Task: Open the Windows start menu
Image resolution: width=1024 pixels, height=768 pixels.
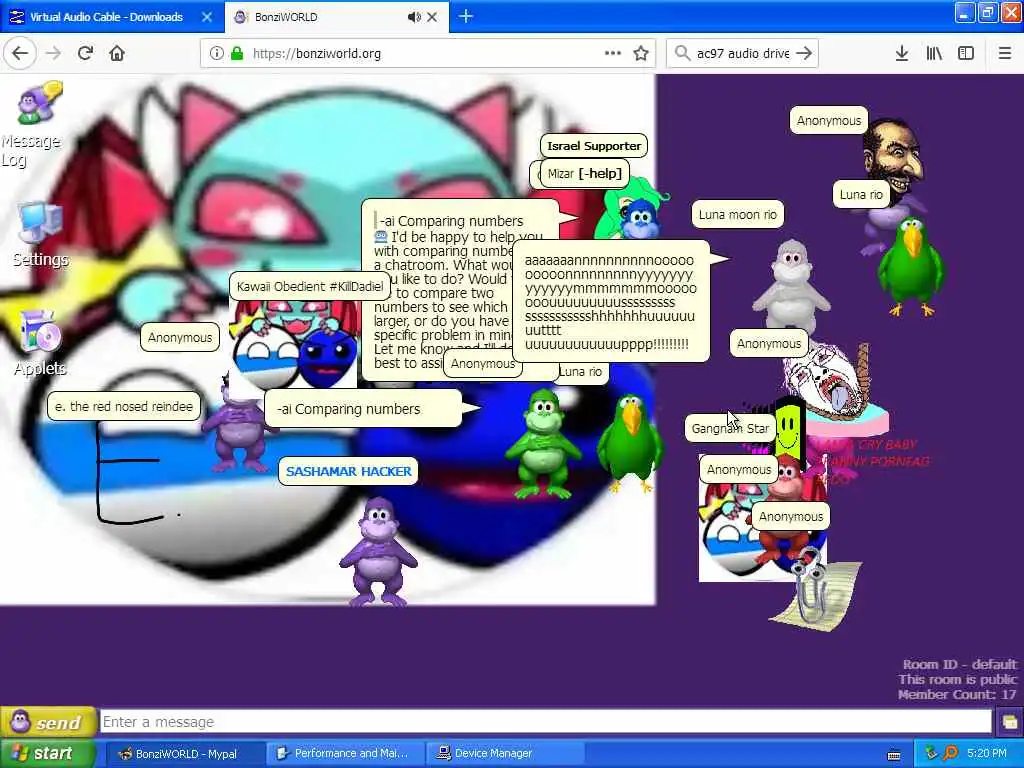Action: [48, 753]
